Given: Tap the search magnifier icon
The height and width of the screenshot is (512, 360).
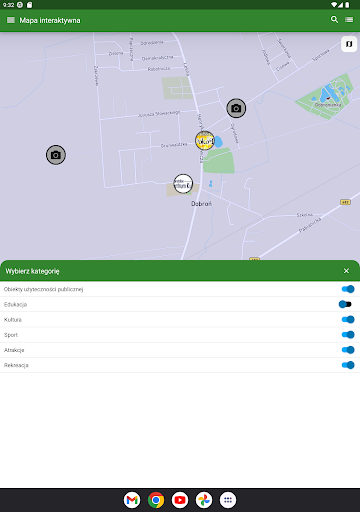Looking at the screenshot, I should [334, 20].
